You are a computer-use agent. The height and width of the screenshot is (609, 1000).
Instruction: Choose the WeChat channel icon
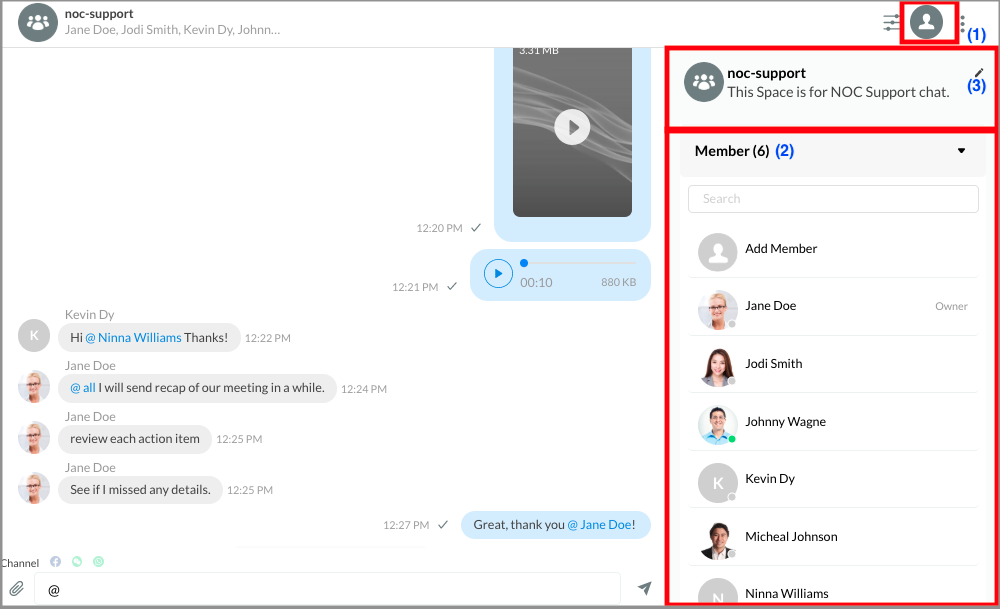pos(98,562)
